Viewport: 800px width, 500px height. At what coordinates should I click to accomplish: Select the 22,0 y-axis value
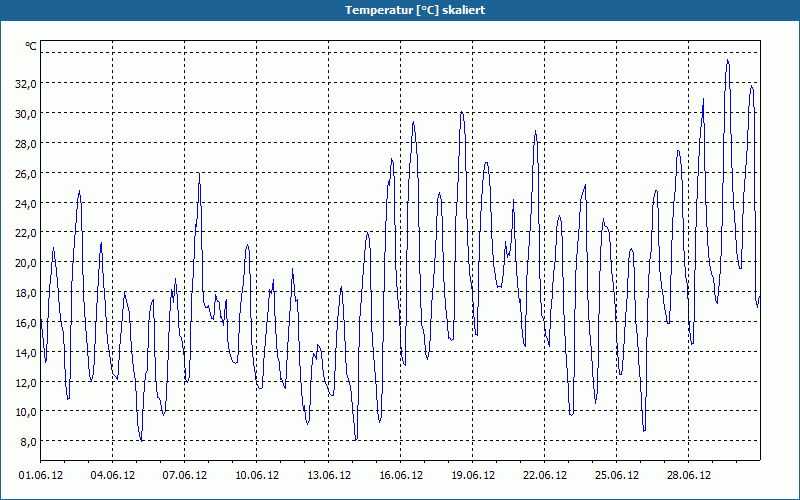point(26,233)
